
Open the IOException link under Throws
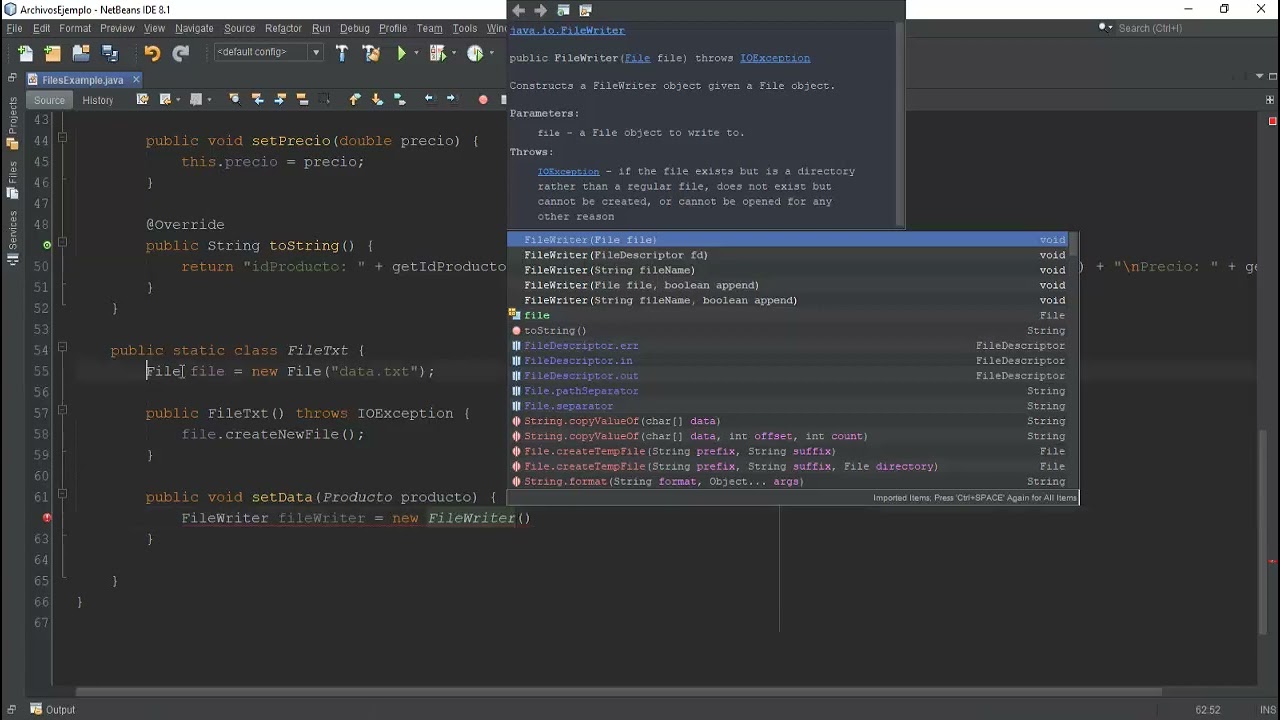(568, 171)
